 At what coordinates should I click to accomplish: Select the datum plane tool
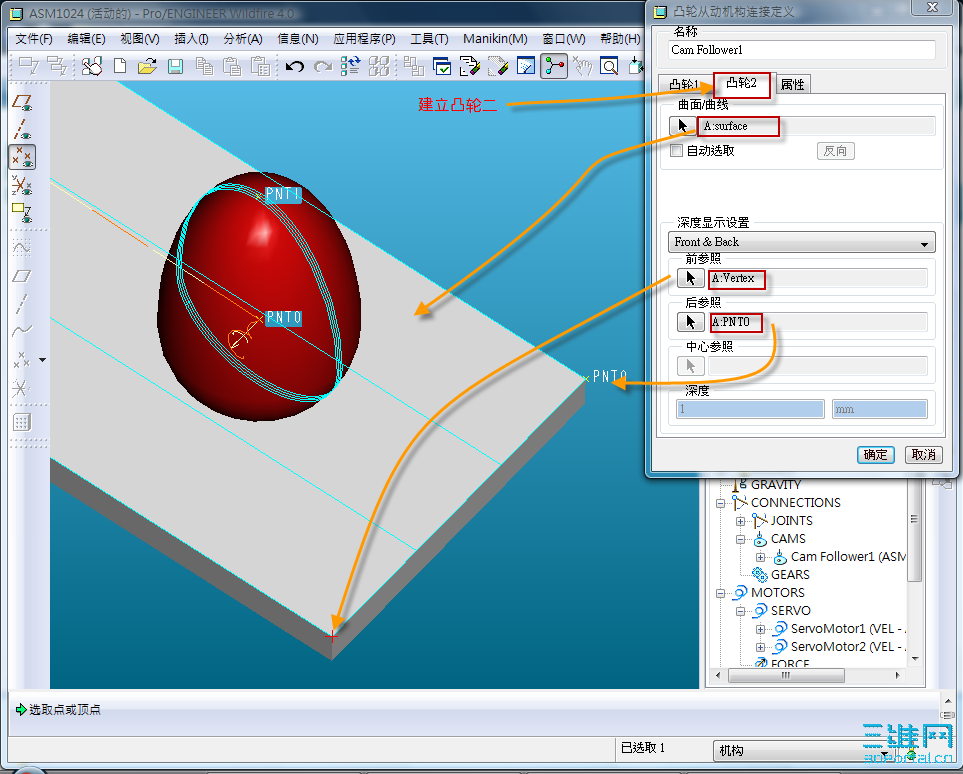coord(22,276)
